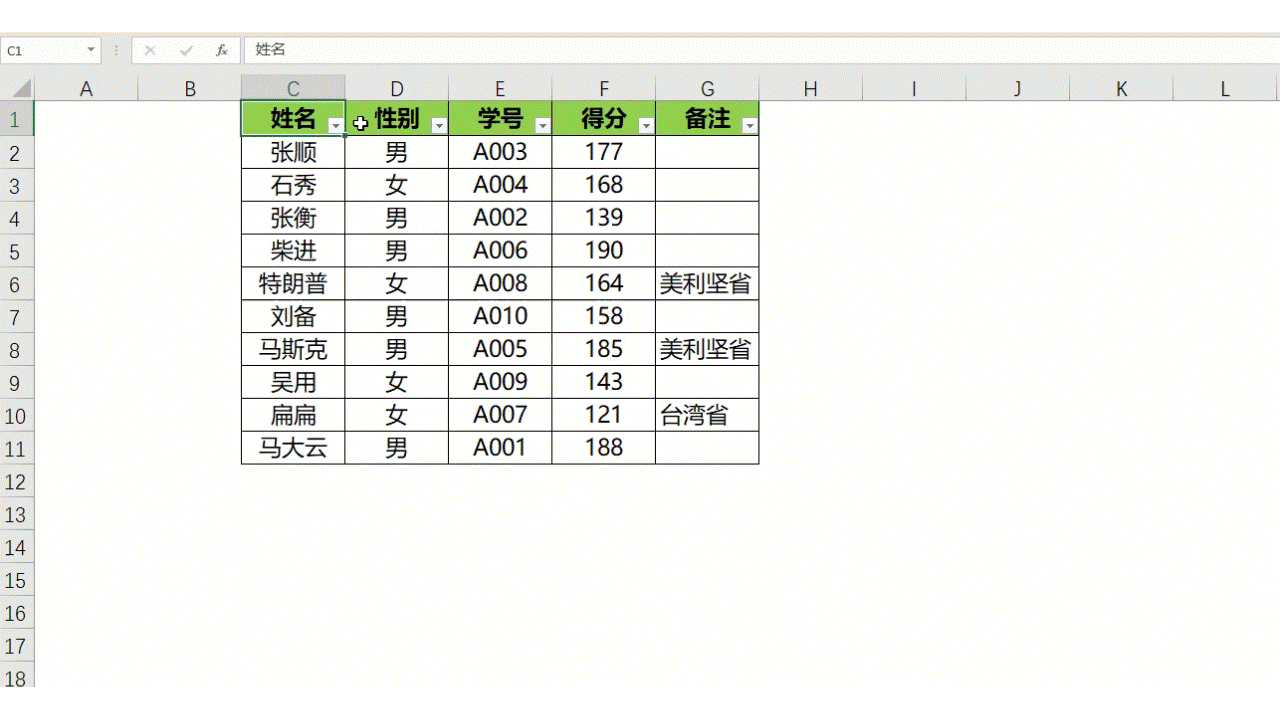Open the 备注 column filter dropdown
The height and width of the screenshot is (720, 1280).
(x=749, y=125)
